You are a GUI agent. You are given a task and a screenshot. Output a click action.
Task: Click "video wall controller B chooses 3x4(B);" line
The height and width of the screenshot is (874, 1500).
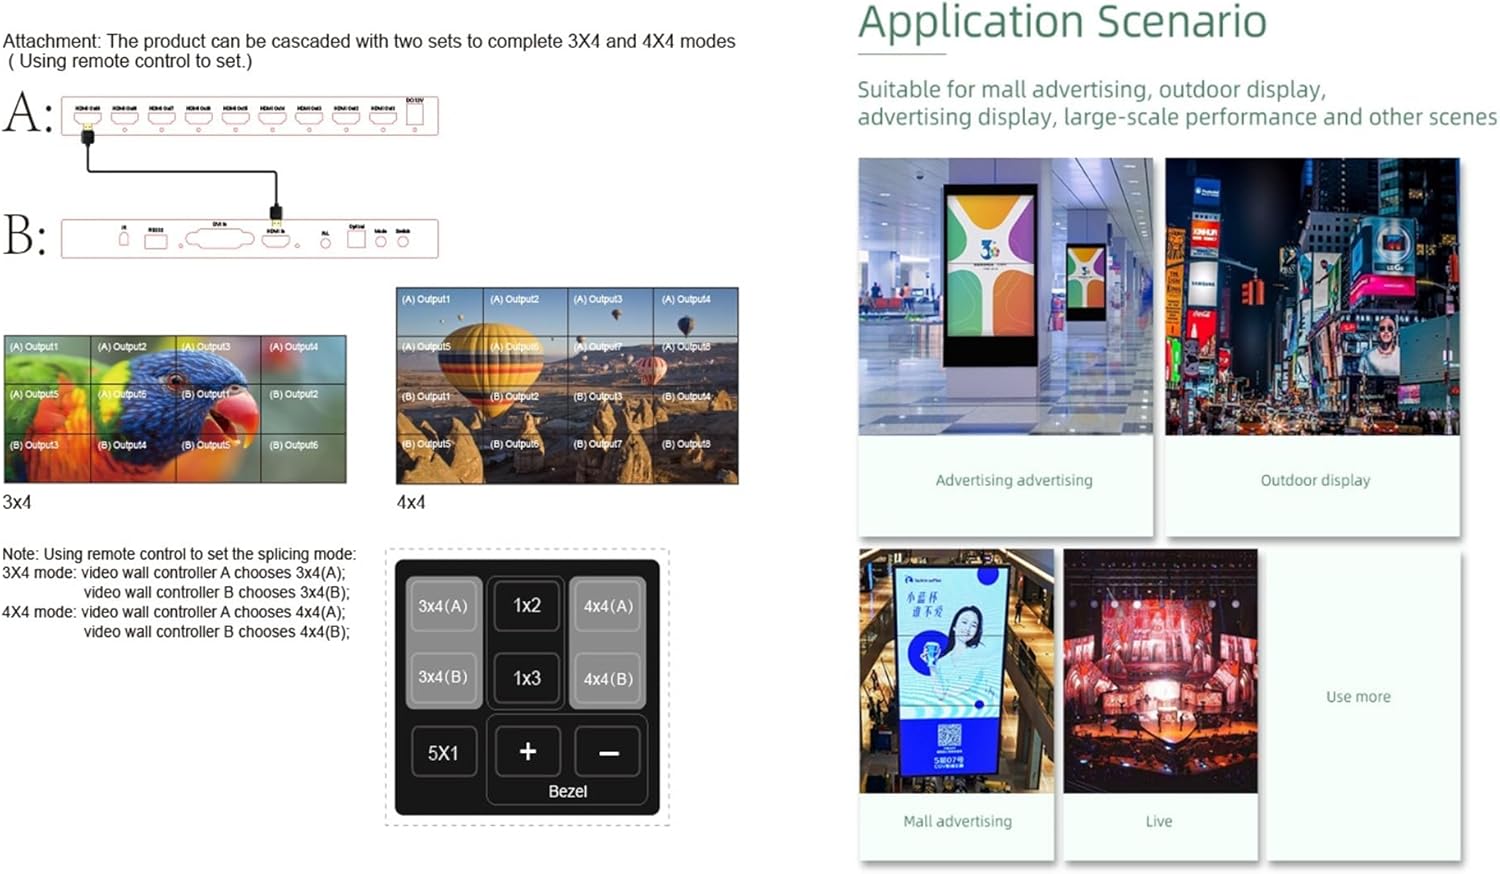(x=217, y=592)
